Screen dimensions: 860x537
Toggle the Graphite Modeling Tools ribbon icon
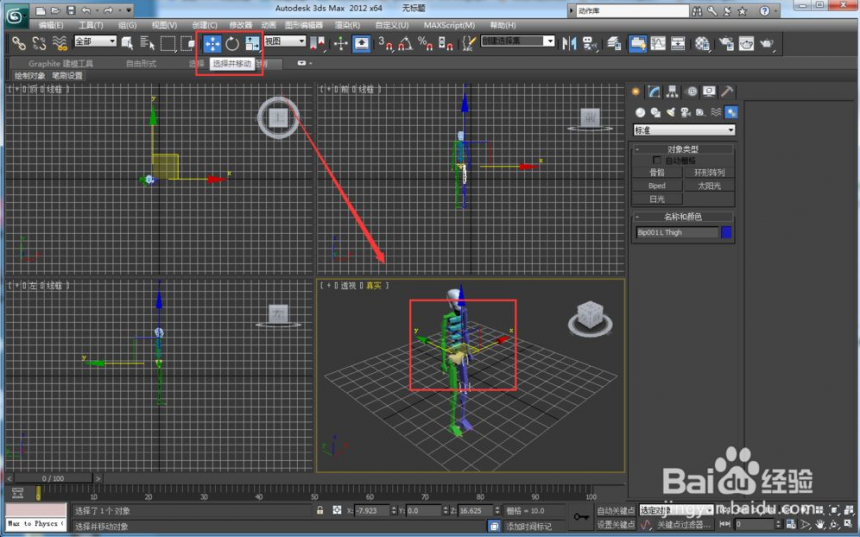point(637,43)
